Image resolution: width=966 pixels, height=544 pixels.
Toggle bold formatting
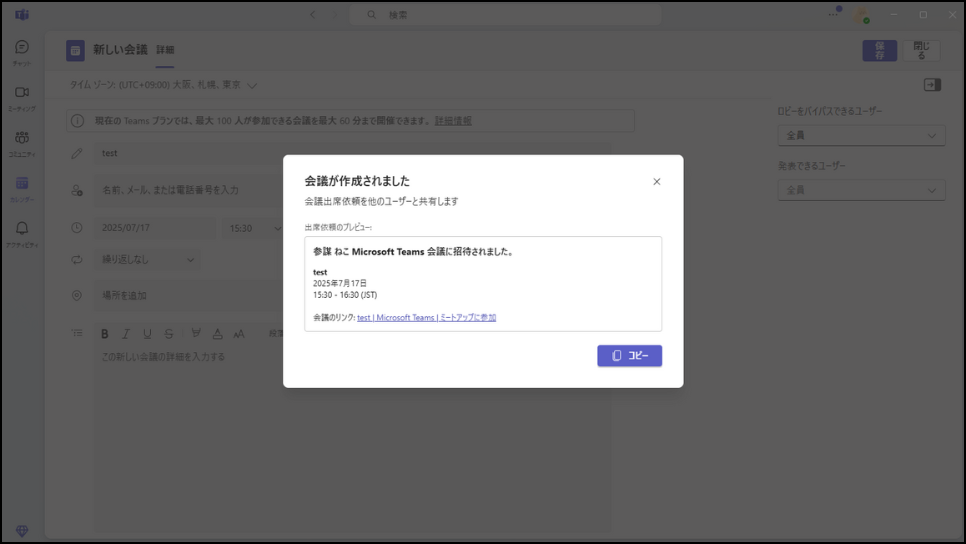click(x=105, y=334)
